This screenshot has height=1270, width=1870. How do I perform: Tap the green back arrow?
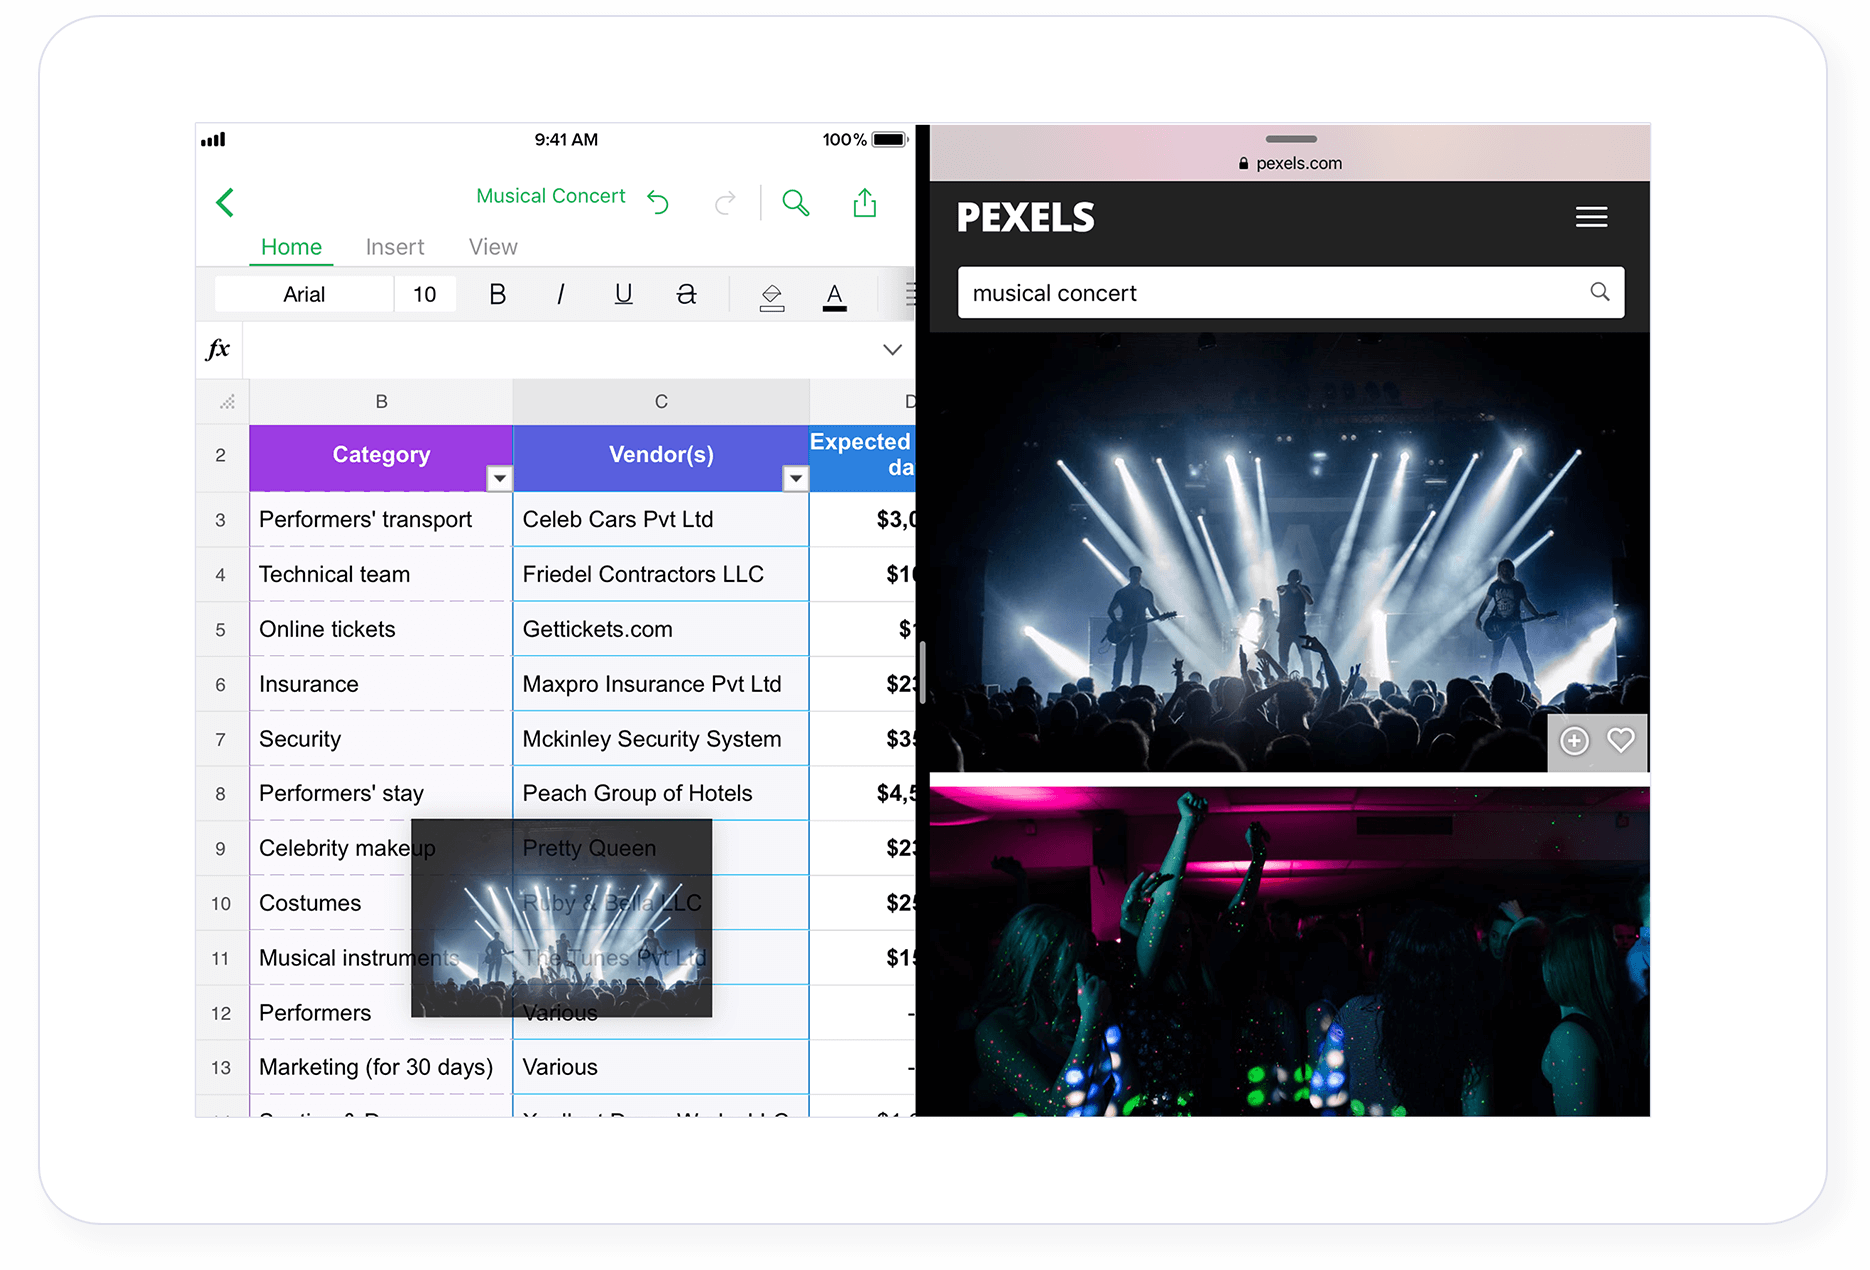(225, 203)
